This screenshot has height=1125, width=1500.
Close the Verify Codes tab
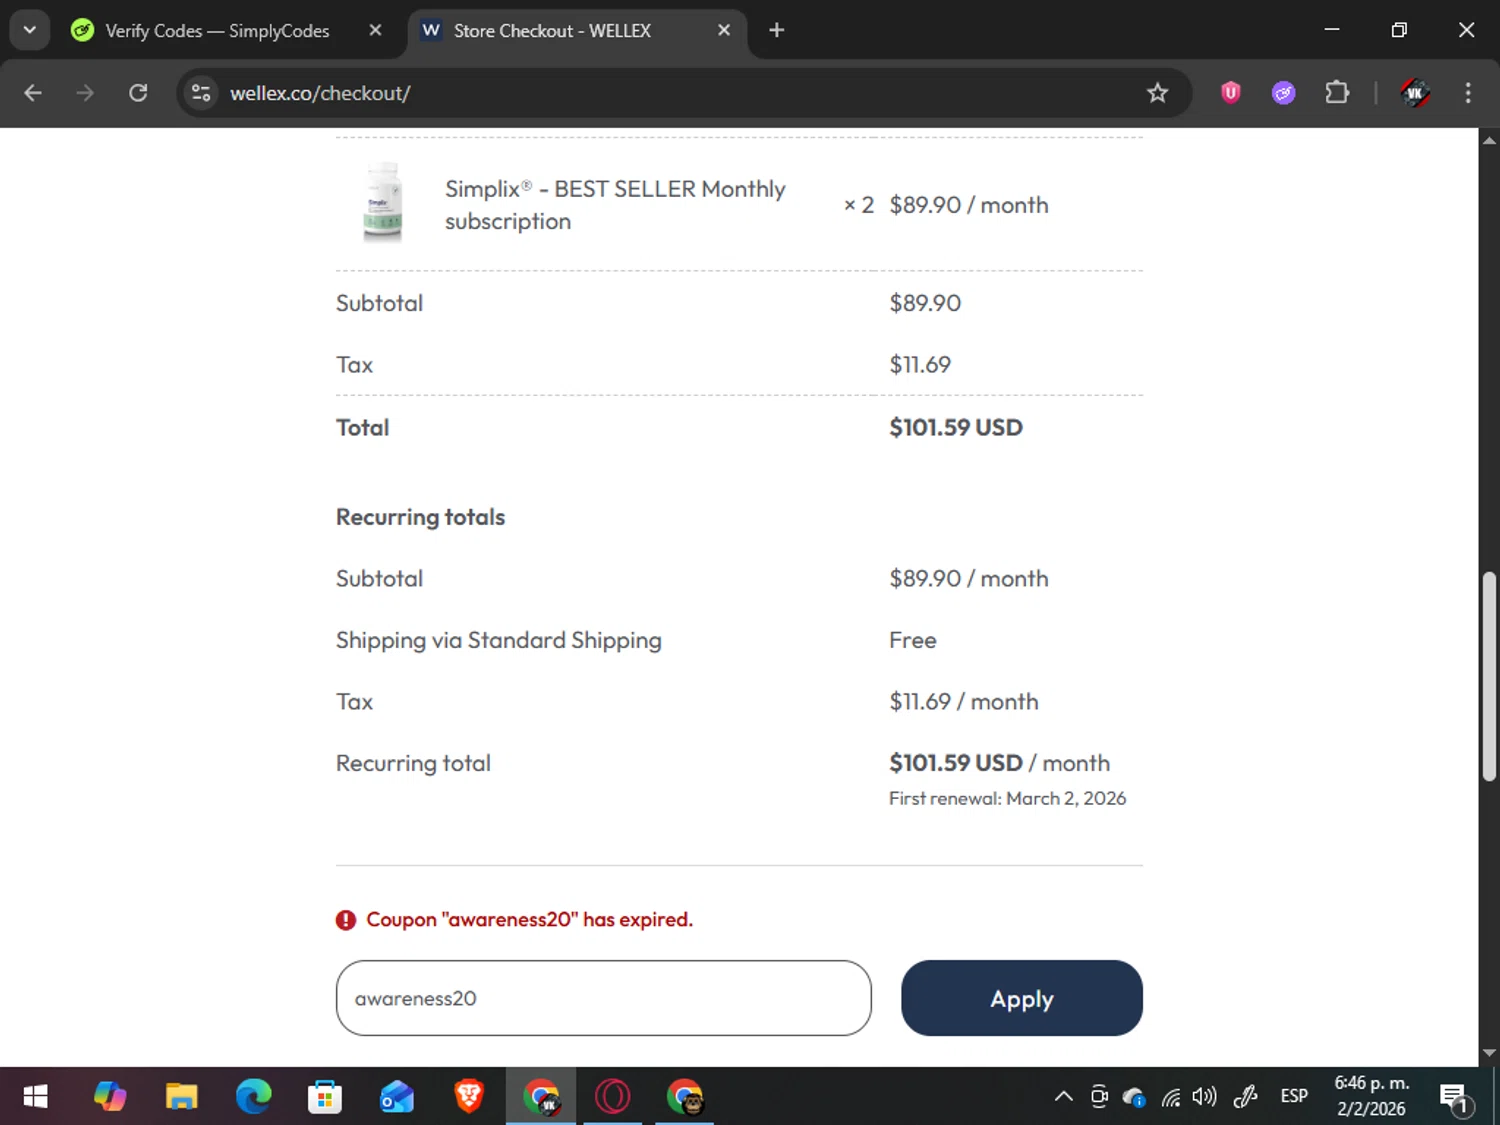(375, 30)
